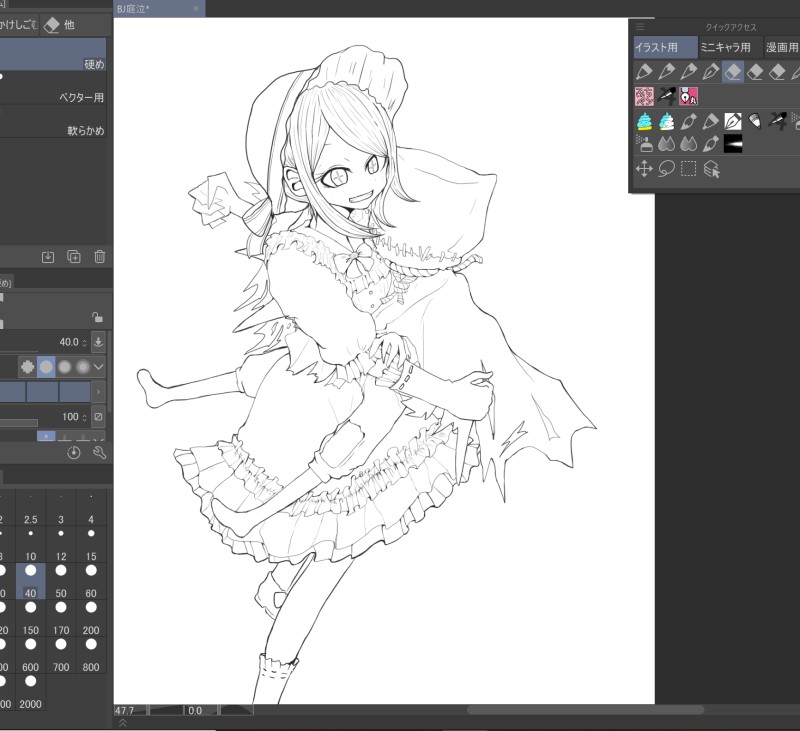Click the canvas rotation value 0.0
Image resolution: width=800 pixels, height=731 pixels.
pos(195,710)
